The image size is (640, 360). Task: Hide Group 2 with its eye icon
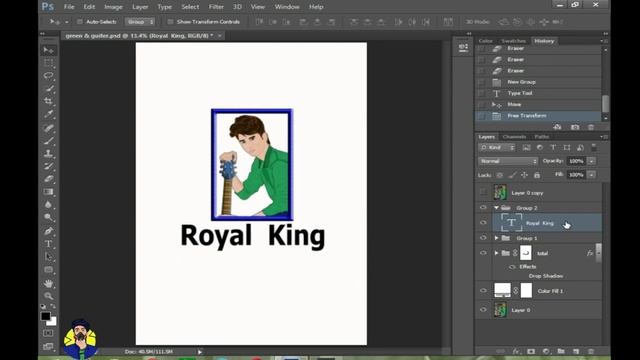tap(483, 208)
